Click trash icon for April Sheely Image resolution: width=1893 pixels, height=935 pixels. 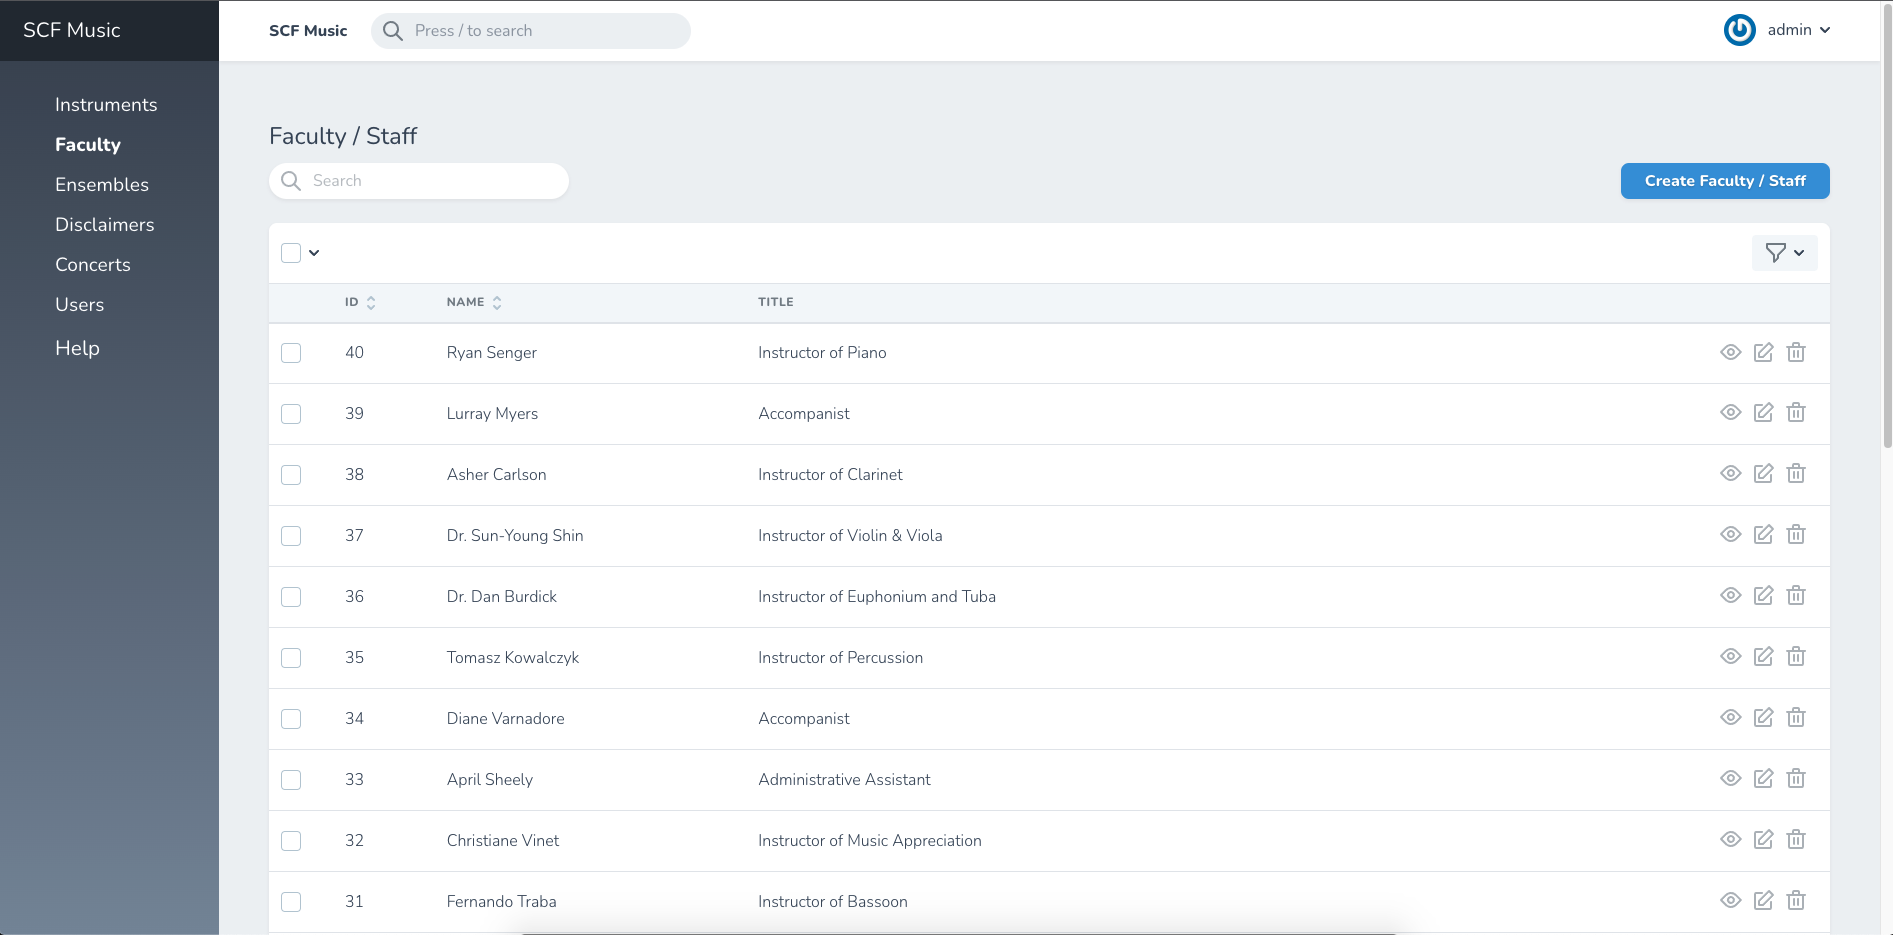click(1796, 779)
